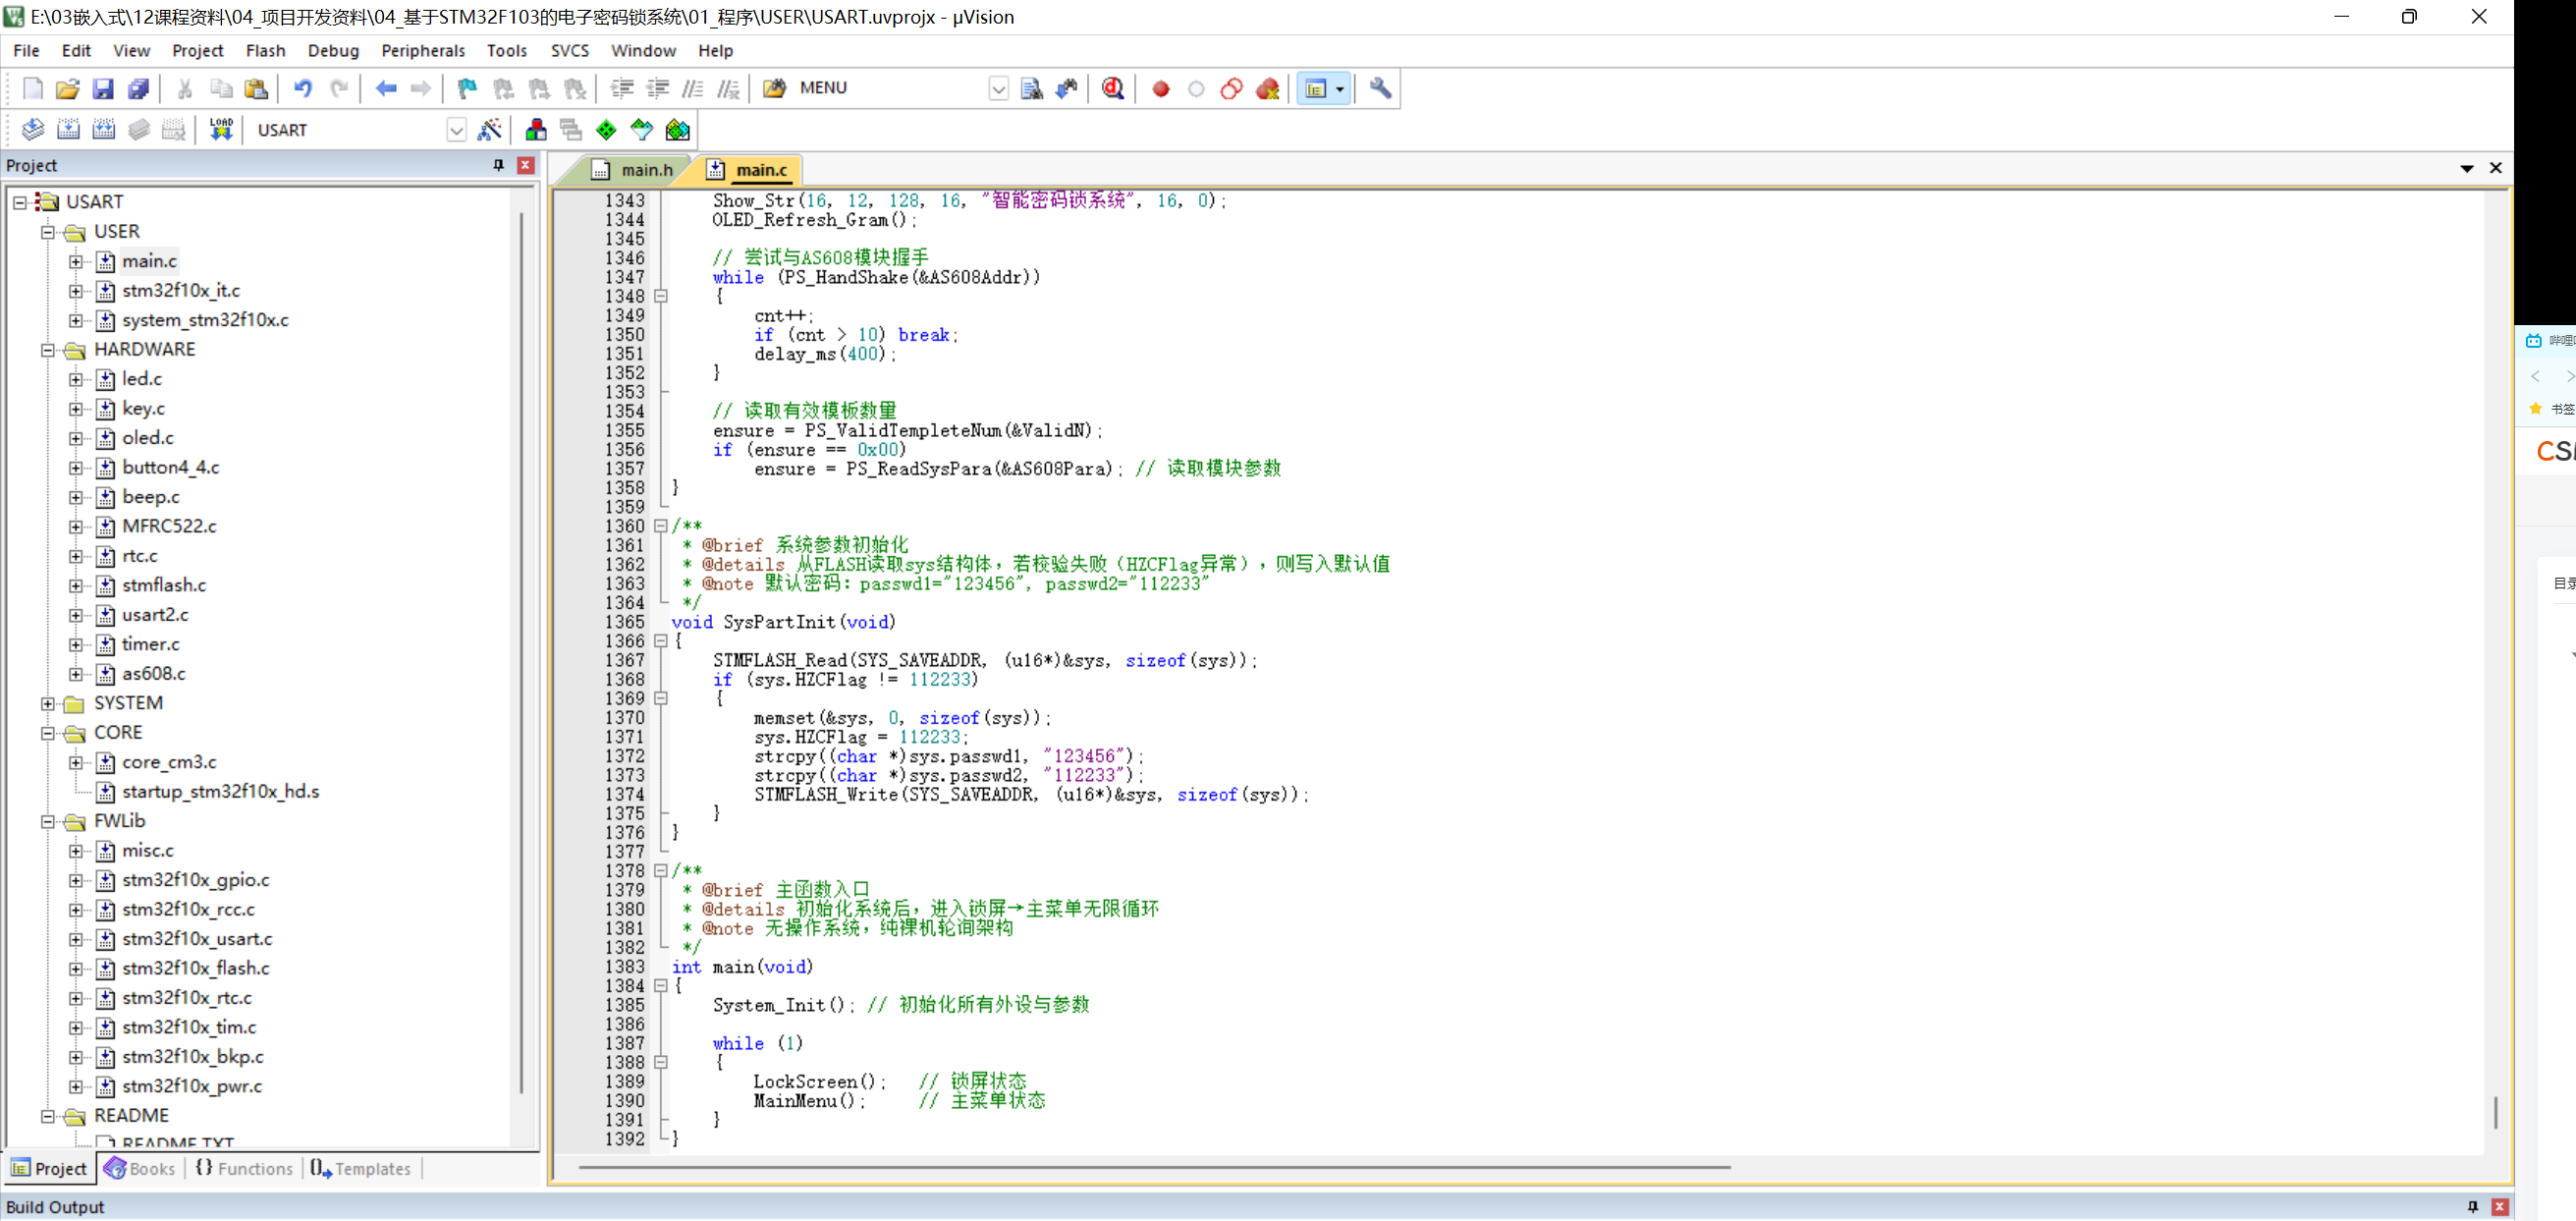Open the File menu
The width and height of the screenshot is (2576, 1221).
click(x=26, y=51)
